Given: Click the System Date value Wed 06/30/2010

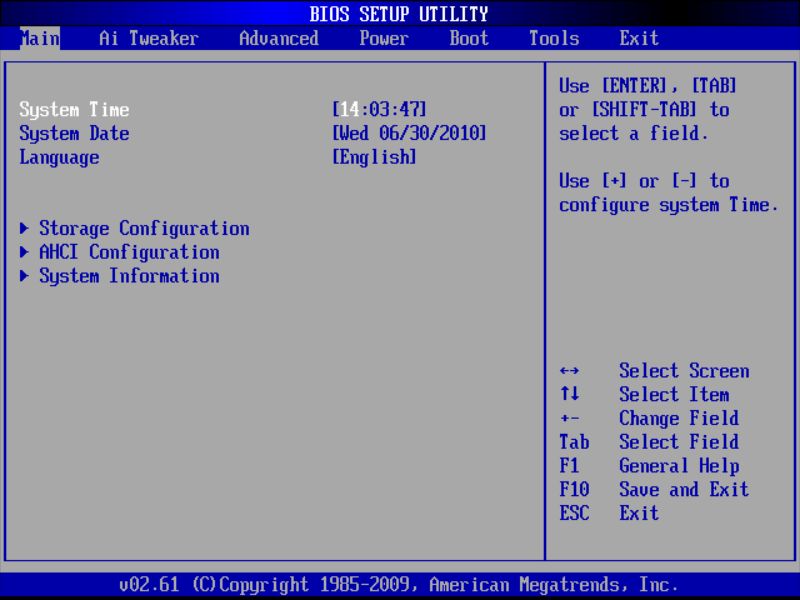Looking at the screenshot, I should (x=409, y=133).
